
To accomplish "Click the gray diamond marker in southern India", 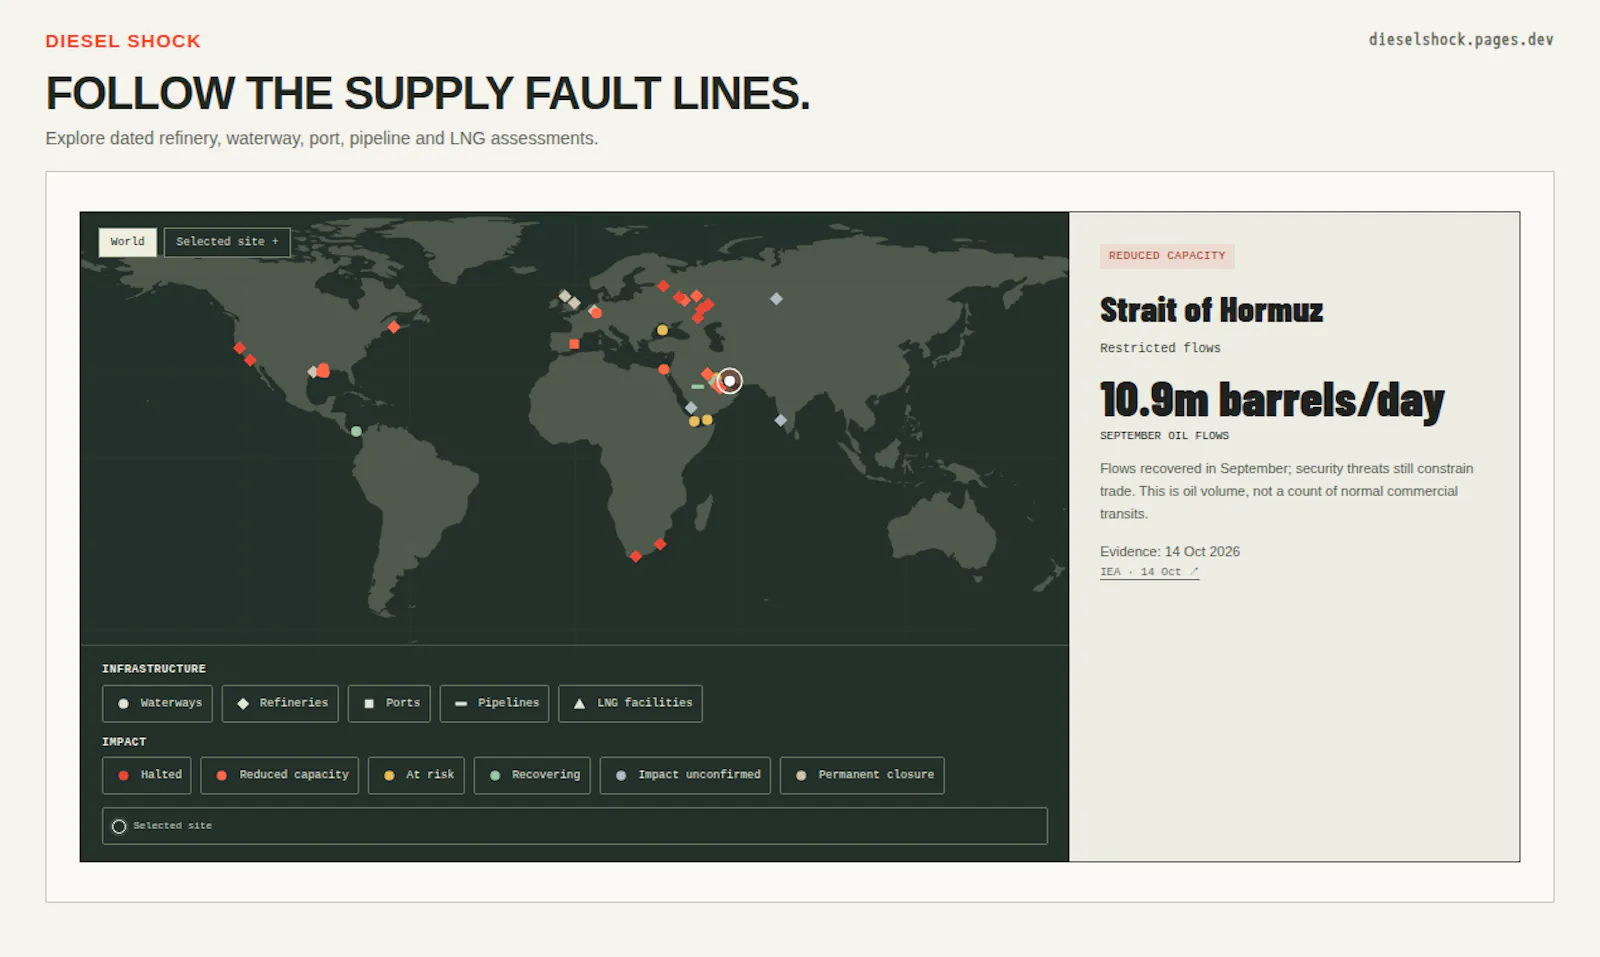I will 781,420.
